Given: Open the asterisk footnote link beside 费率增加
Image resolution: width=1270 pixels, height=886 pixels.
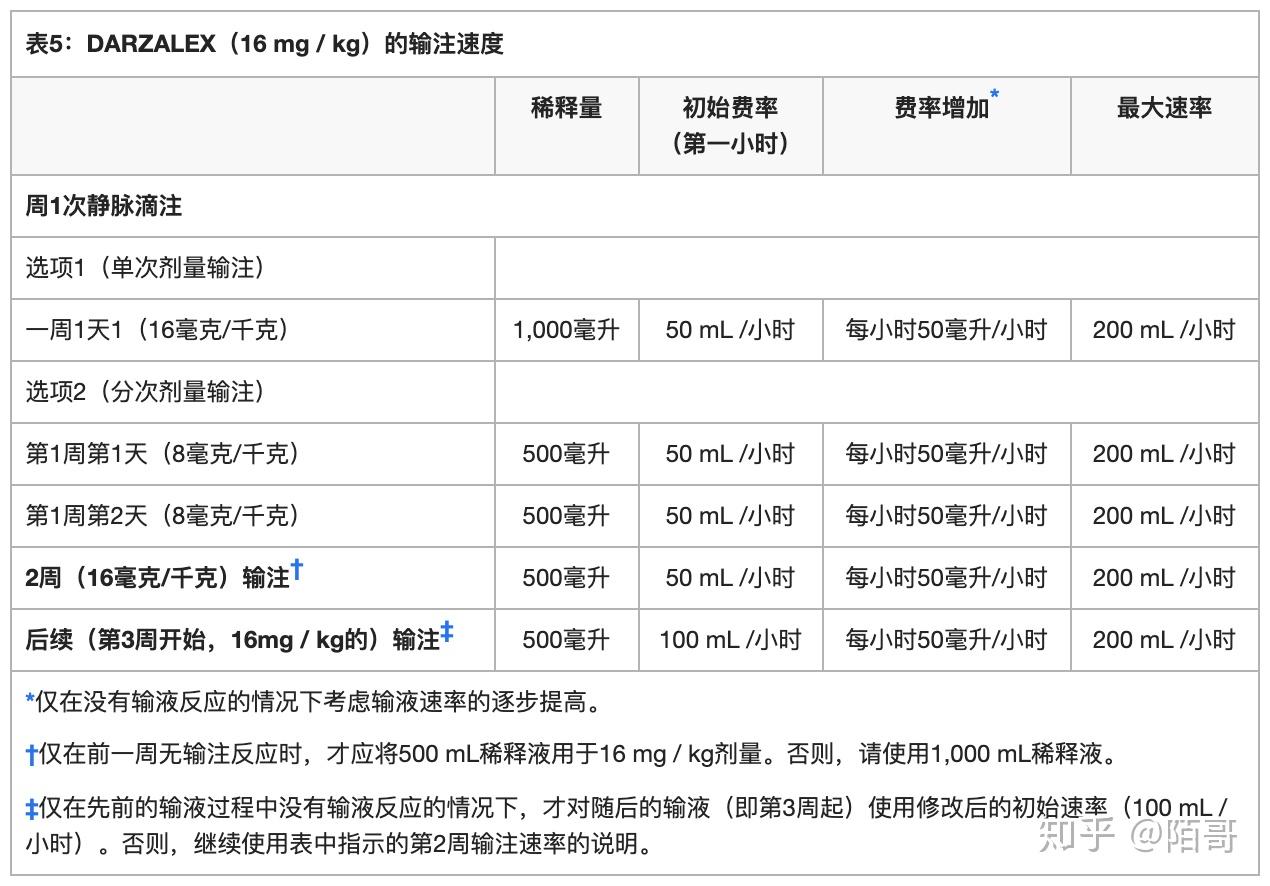Looking at the screenshot, I should (x=994, y=96).
